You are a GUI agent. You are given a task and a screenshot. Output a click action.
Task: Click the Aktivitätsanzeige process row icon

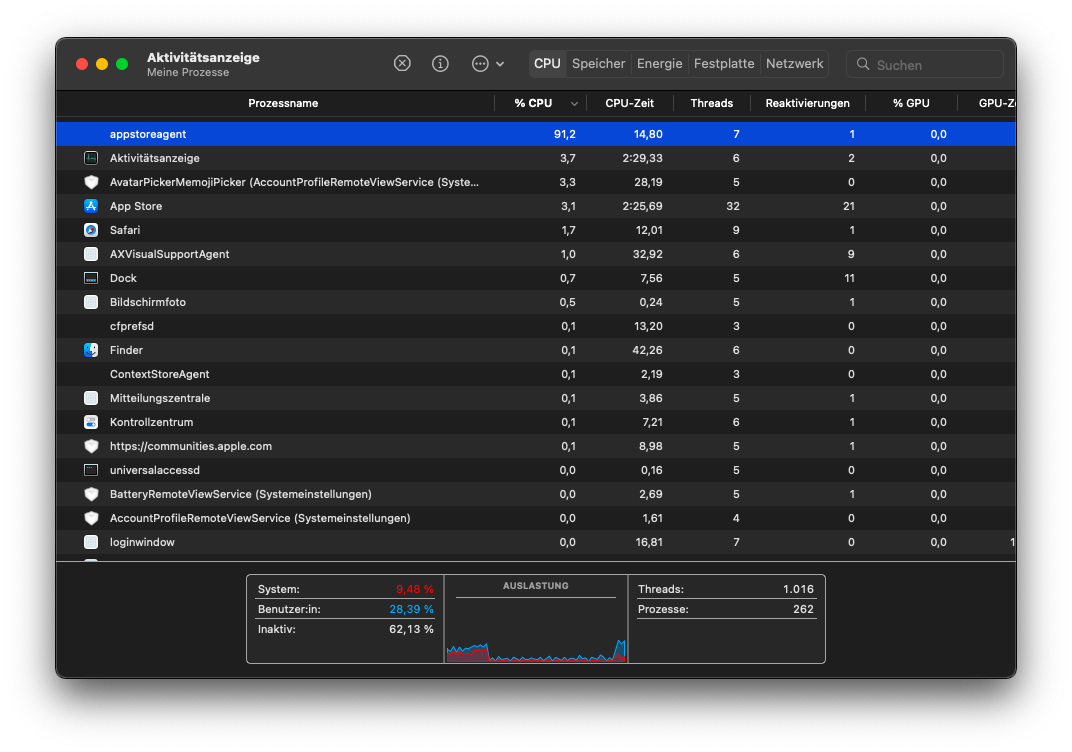pyautogui.click(x=91, y=158)
